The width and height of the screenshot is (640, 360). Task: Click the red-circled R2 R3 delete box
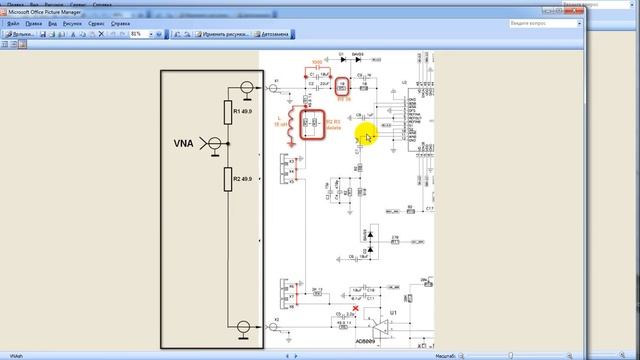[x=312, y=124]
